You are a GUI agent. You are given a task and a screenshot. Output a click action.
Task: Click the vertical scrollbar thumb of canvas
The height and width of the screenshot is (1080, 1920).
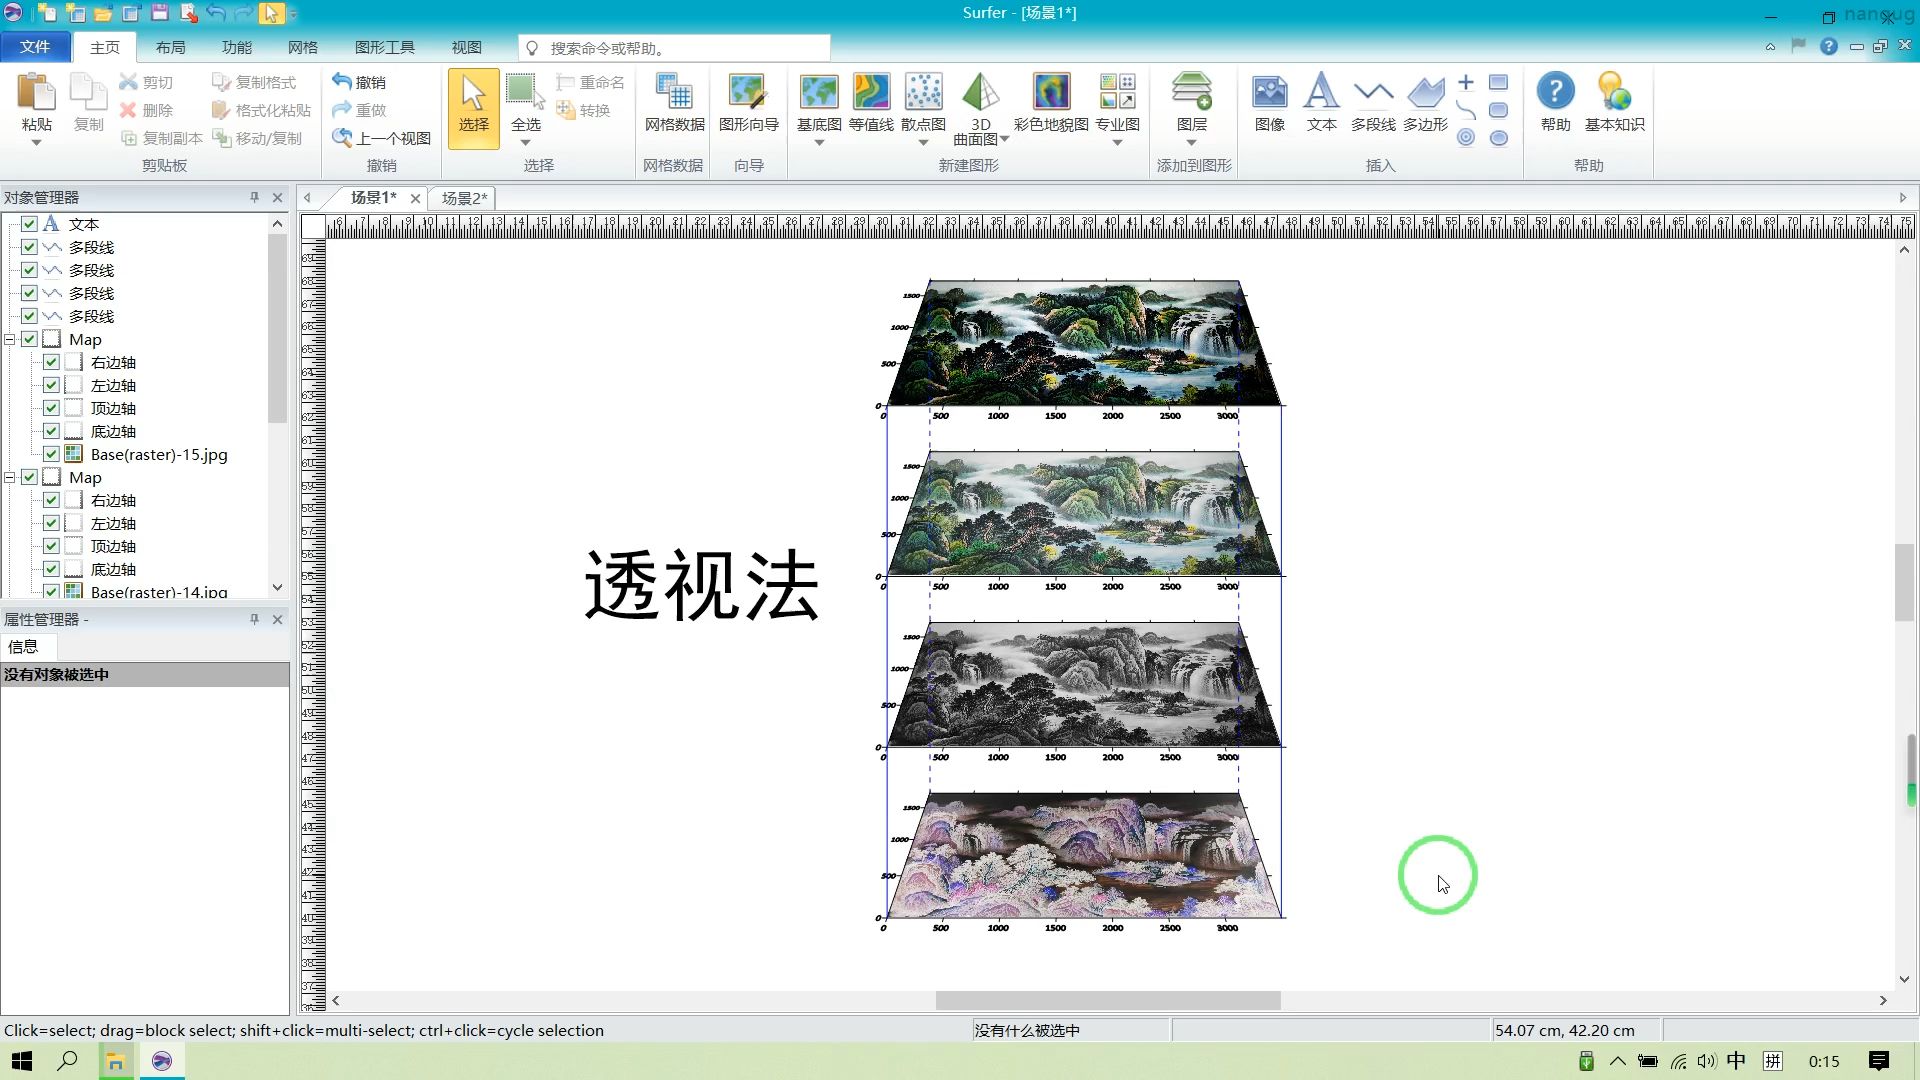coord(1904,582)
